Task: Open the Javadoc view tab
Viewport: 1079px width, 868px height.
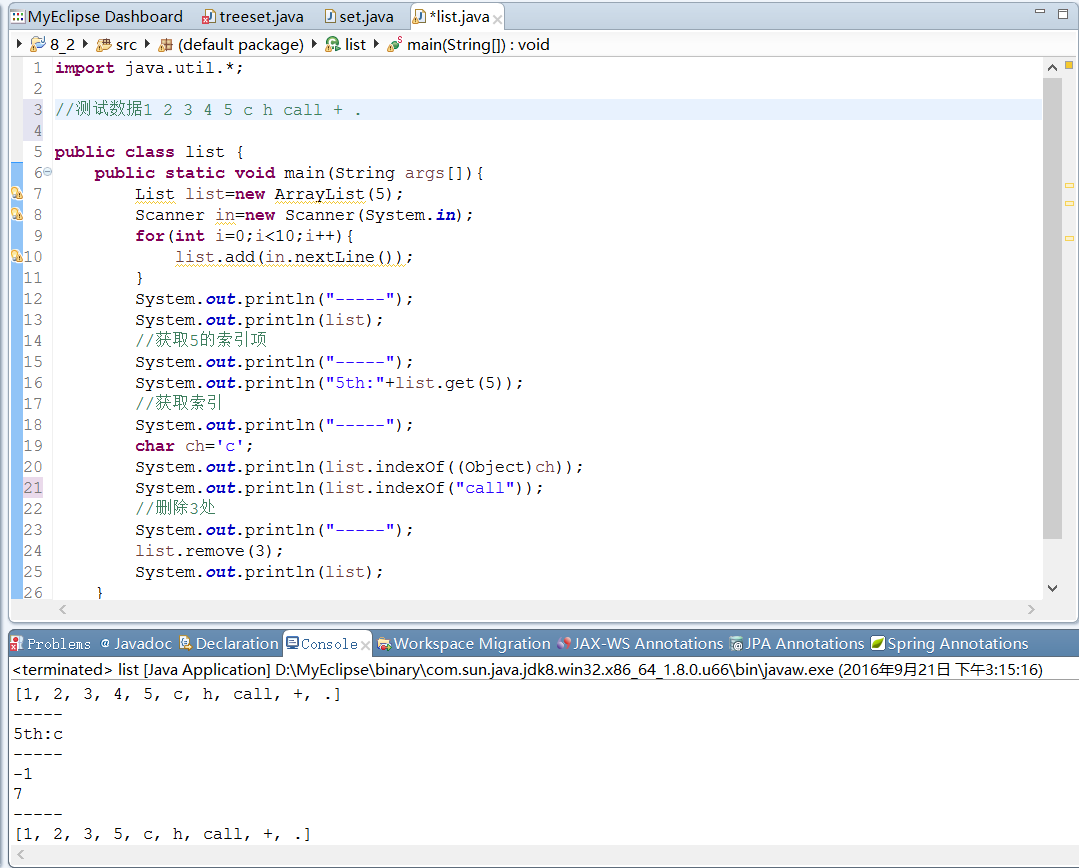Action: click(x=136, y=644)
